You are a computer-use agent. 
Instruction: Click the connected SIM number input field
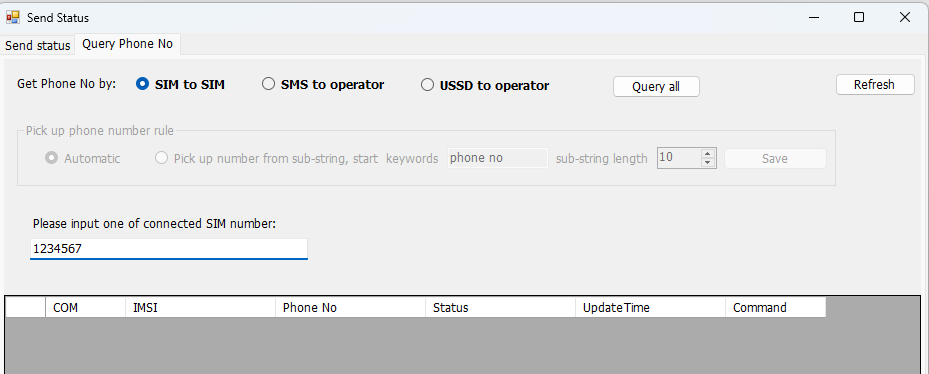coord(169,249)
